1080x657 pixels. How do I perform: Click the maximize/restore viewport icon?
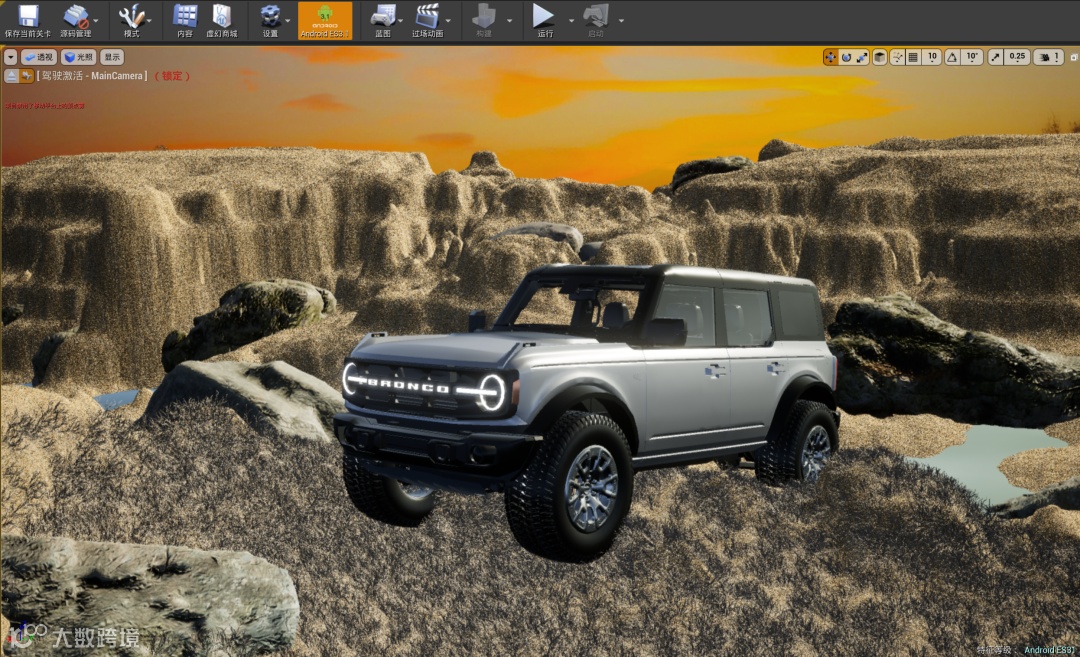(1074, 58)
